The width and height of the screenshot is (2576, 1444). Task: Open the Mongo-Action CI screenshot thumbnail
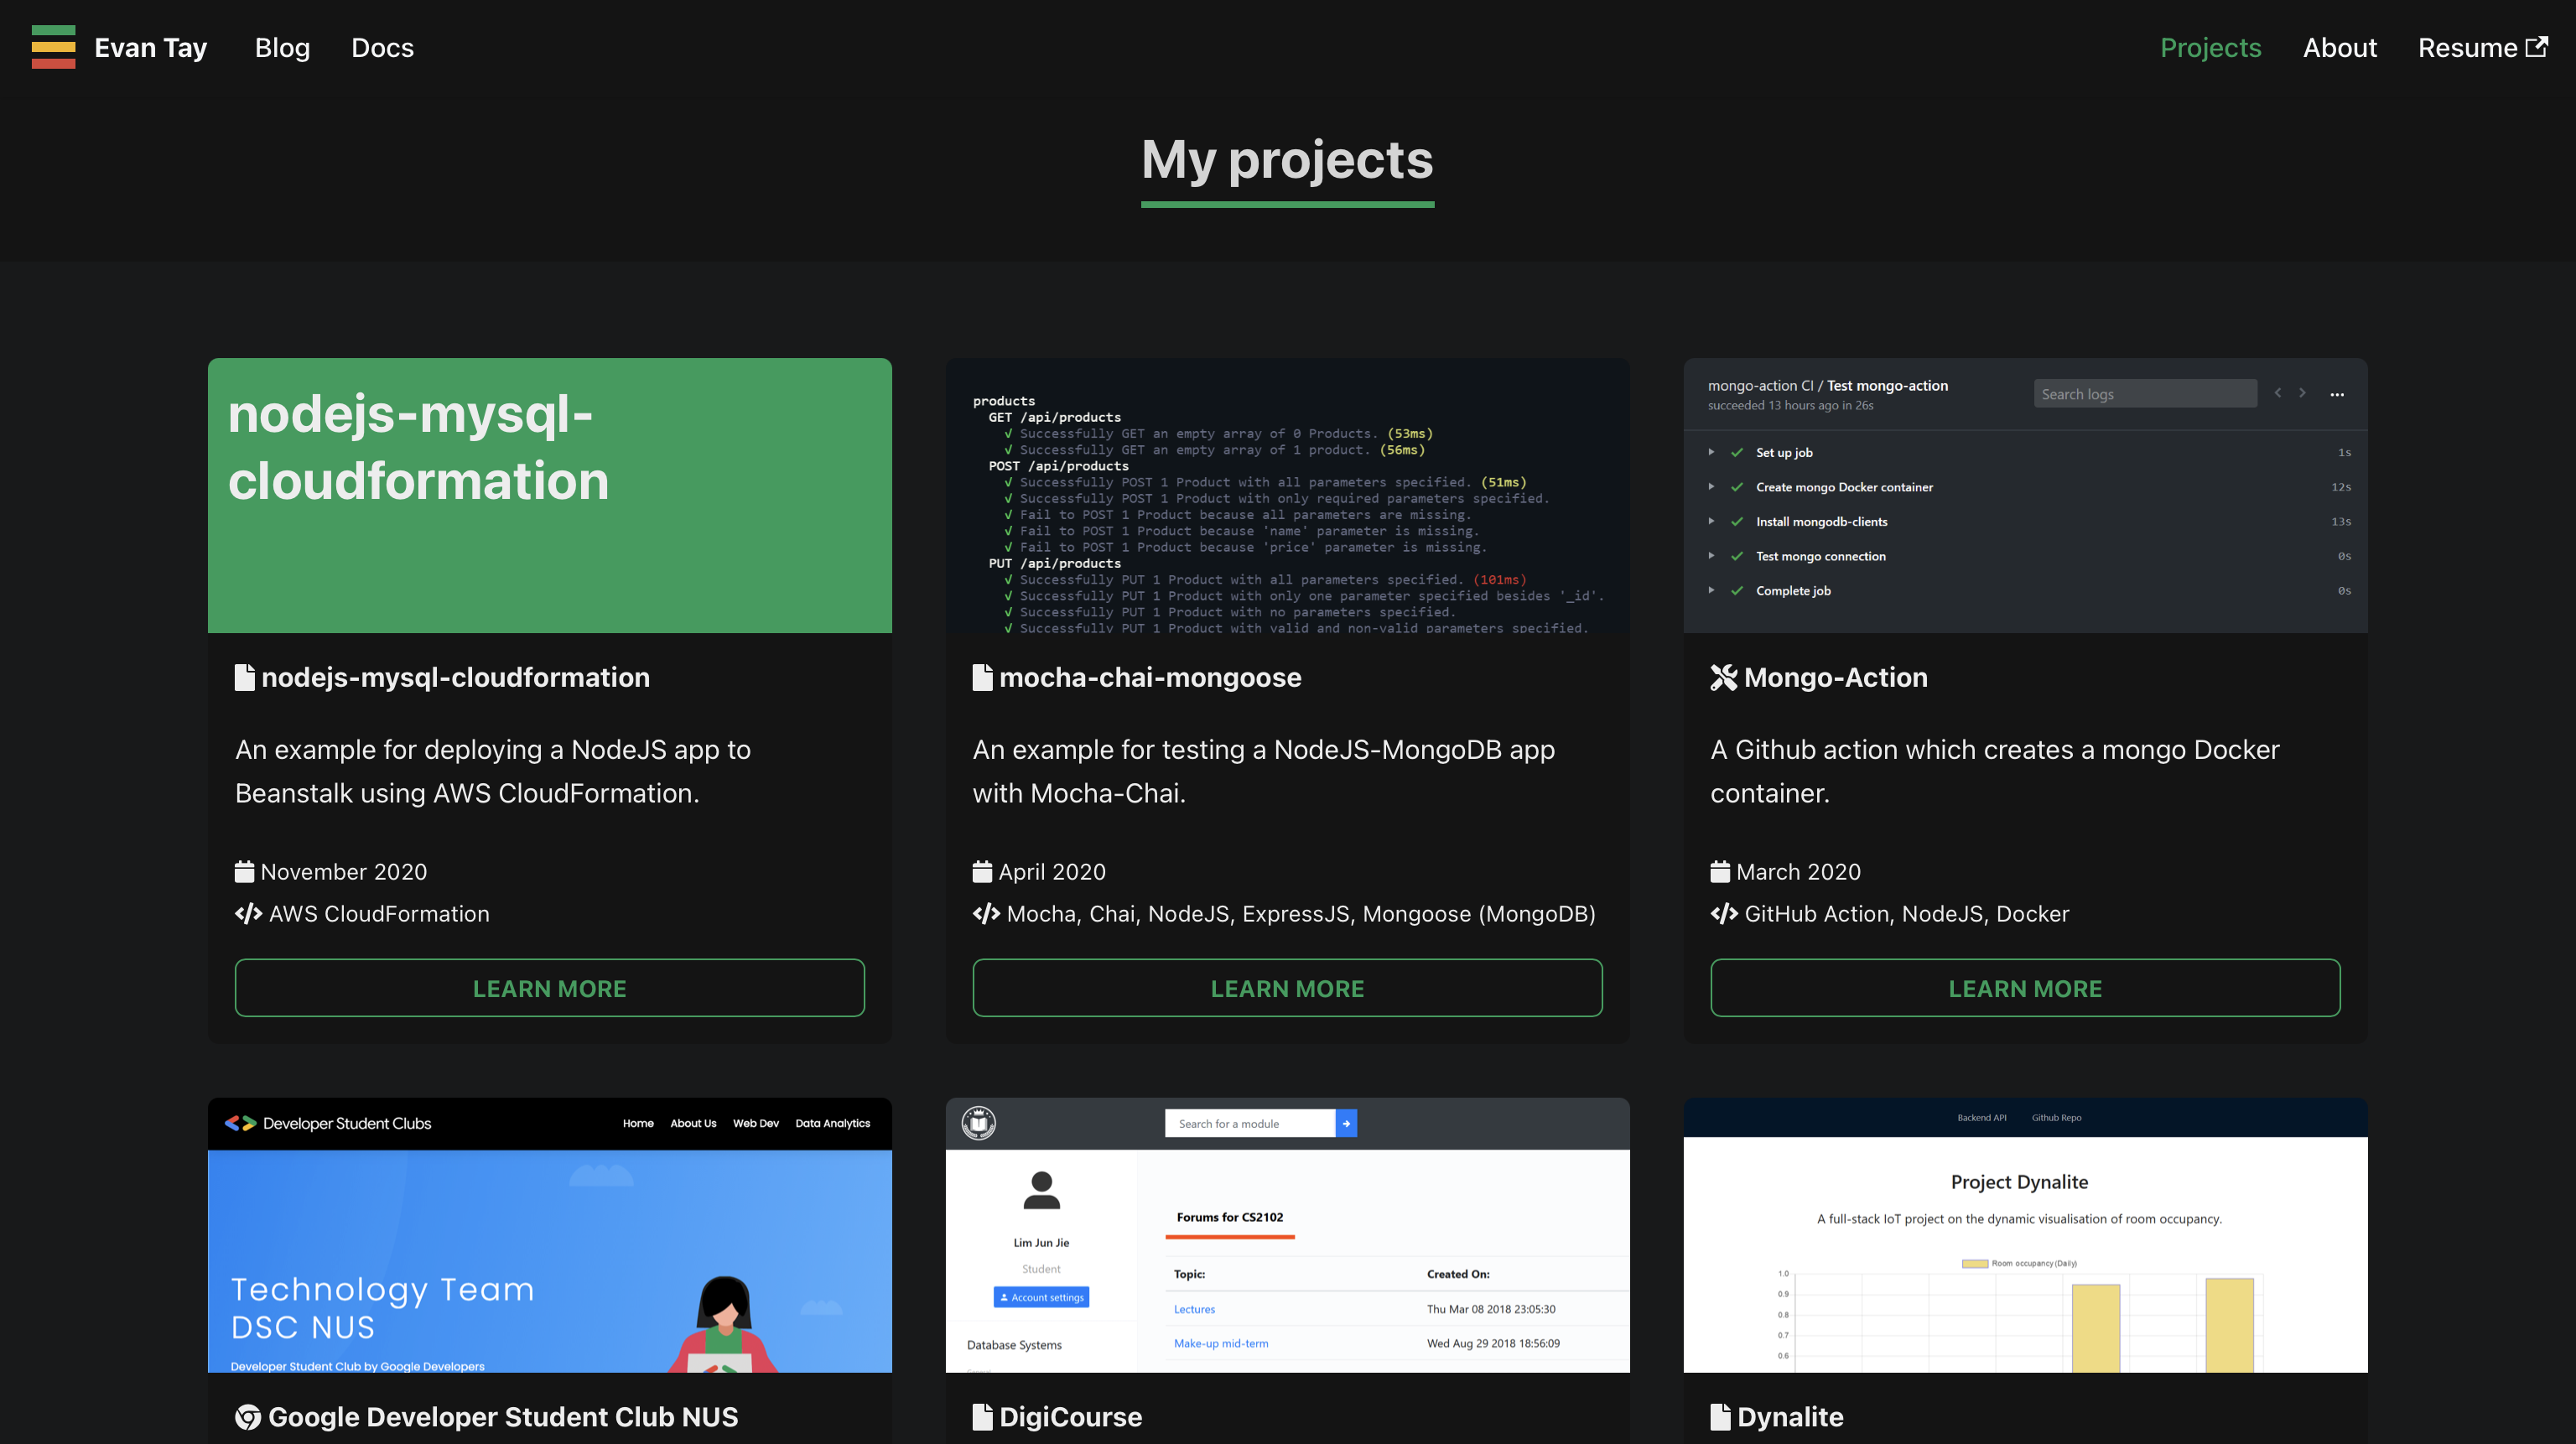2025,495
